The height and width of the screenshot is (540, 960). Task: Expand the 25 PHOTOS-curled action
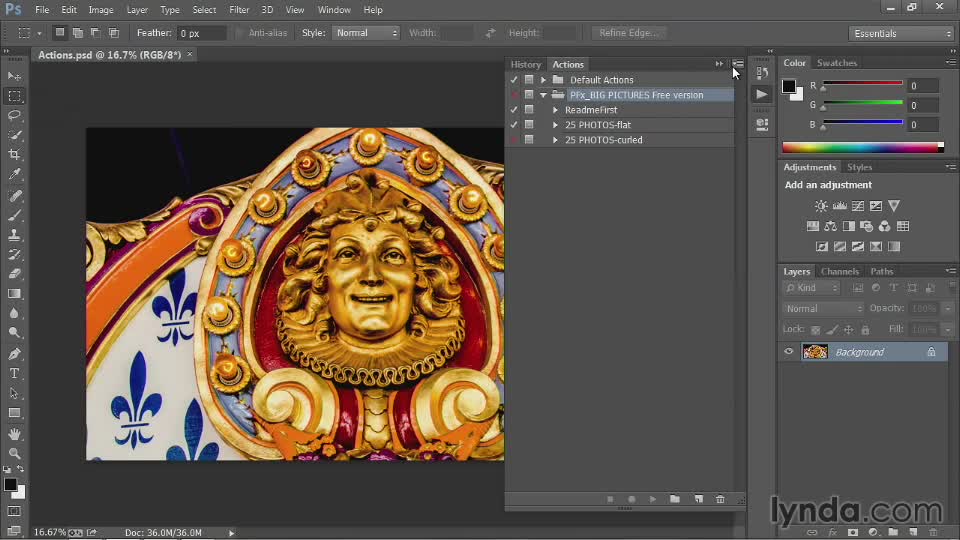point(555,140)
